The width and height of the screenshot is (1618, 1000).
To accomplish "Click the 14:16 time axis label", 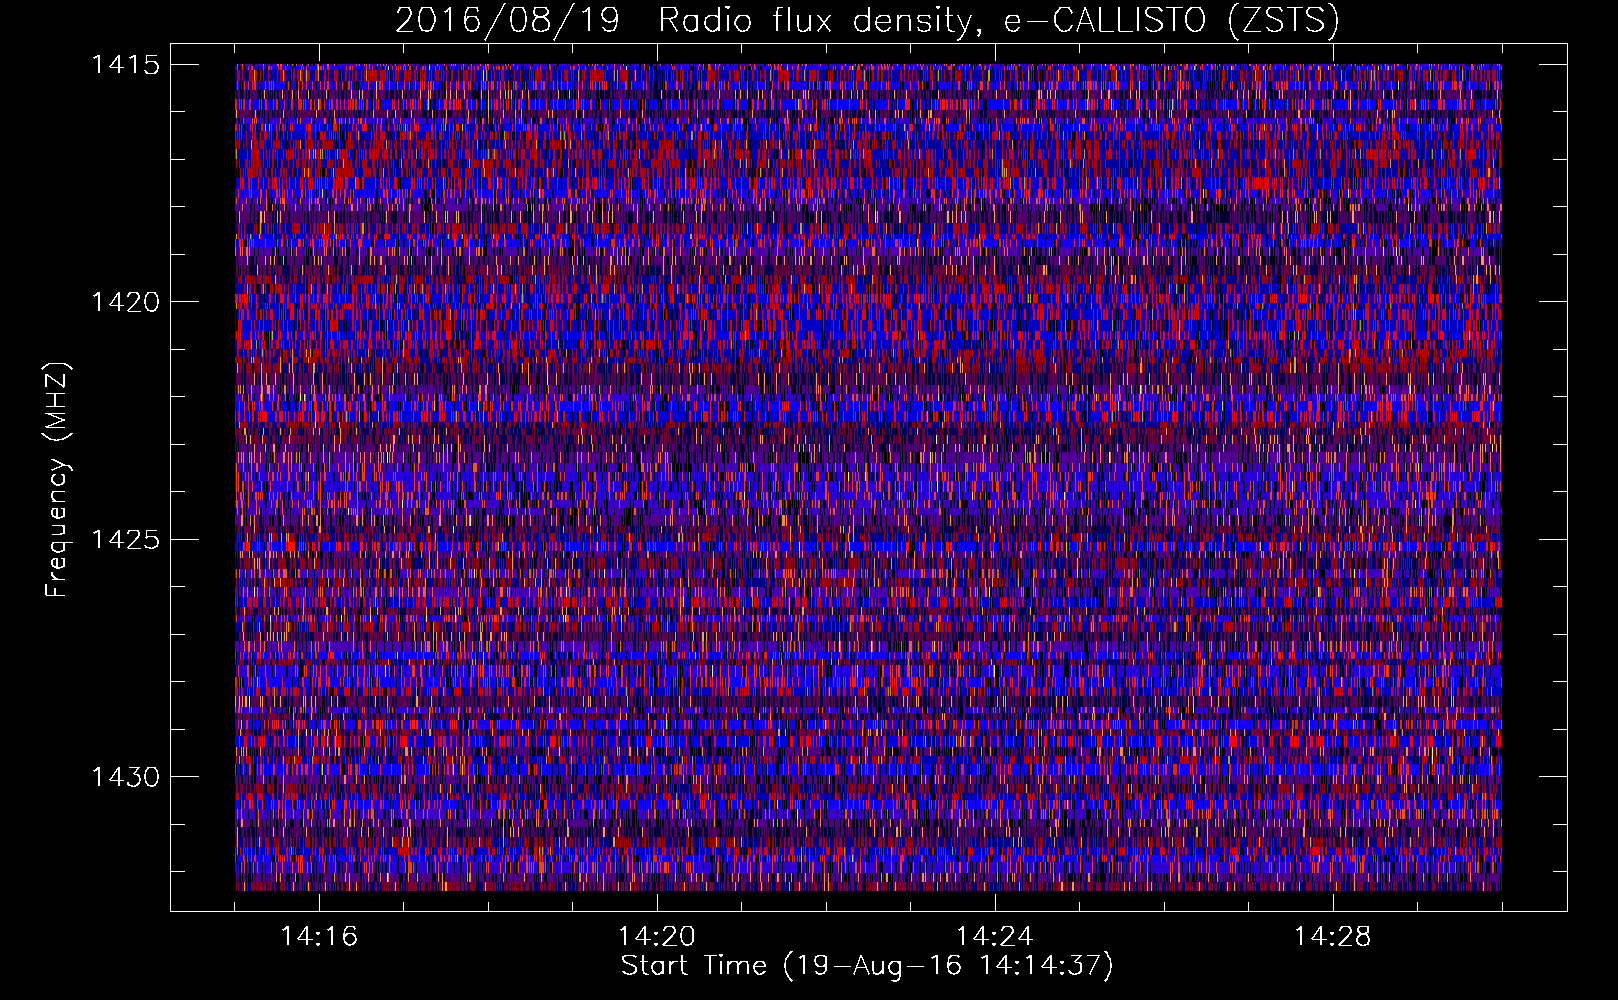I will pos(319,937).
